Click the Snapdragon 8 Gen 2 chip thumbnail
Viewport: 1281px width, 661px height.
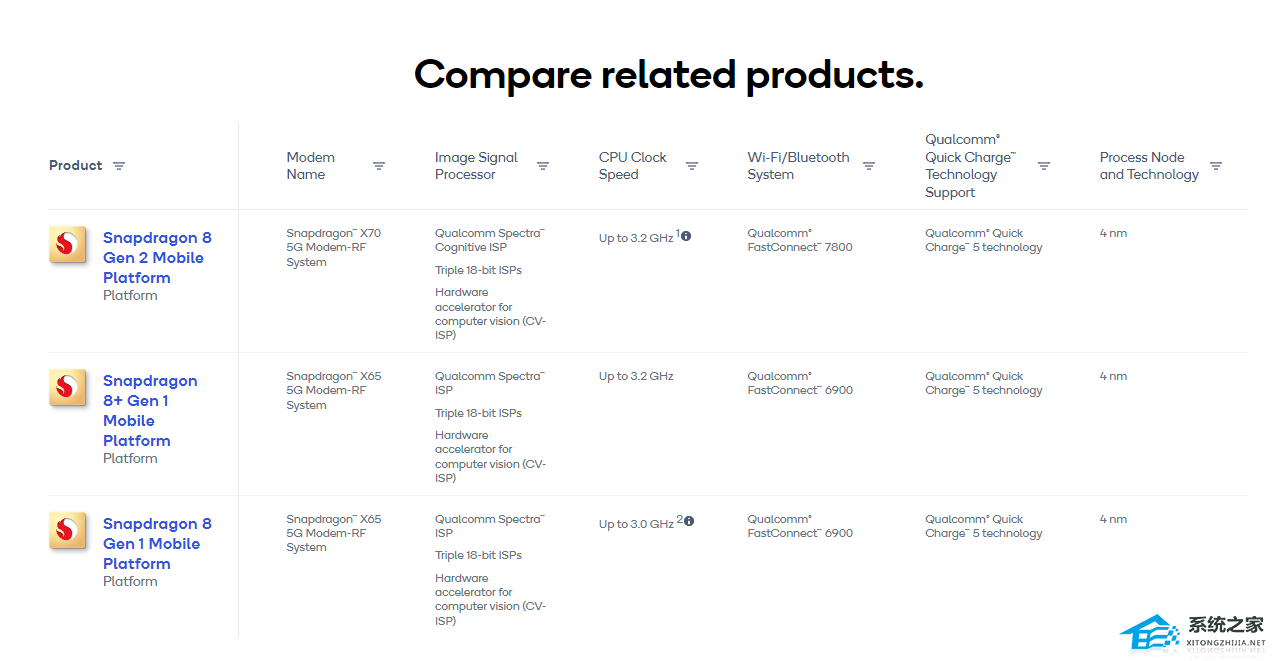point(67,244)
